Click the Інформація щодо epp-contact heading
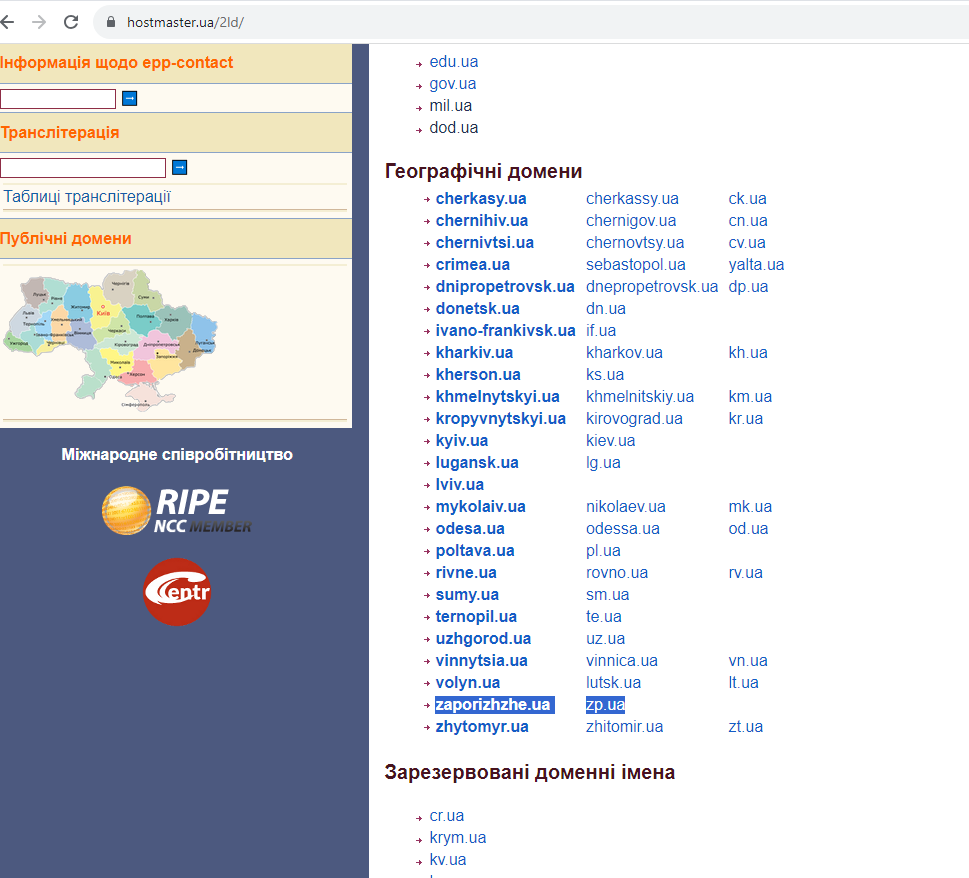The image size is (969, 878). coord(116,62)
